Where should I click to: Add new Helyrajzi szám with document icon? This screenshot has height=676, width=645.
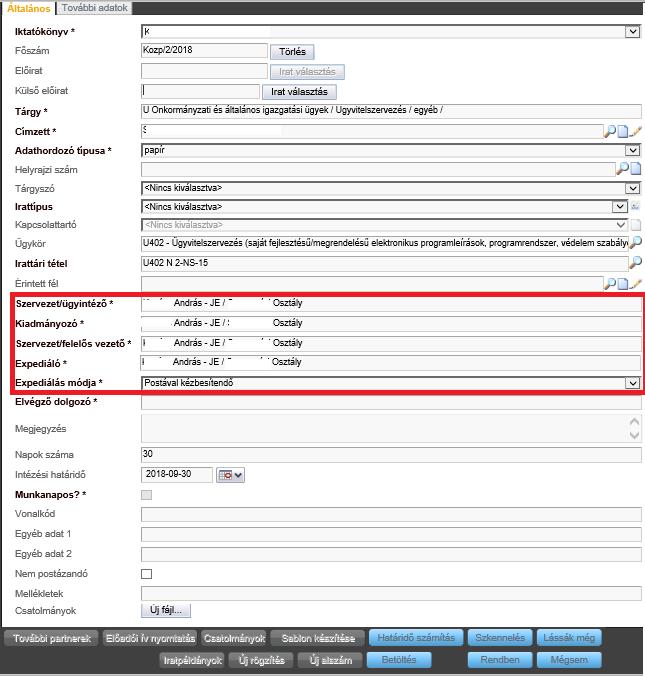coord(636,169)
